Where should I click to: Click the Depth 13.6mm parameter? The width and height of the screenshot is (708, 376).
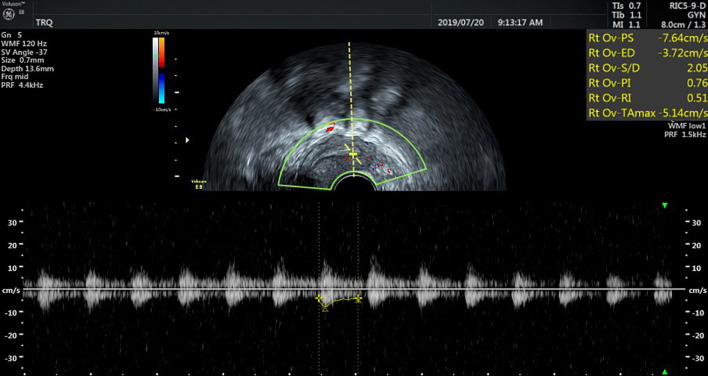click(x=28, y=69)
